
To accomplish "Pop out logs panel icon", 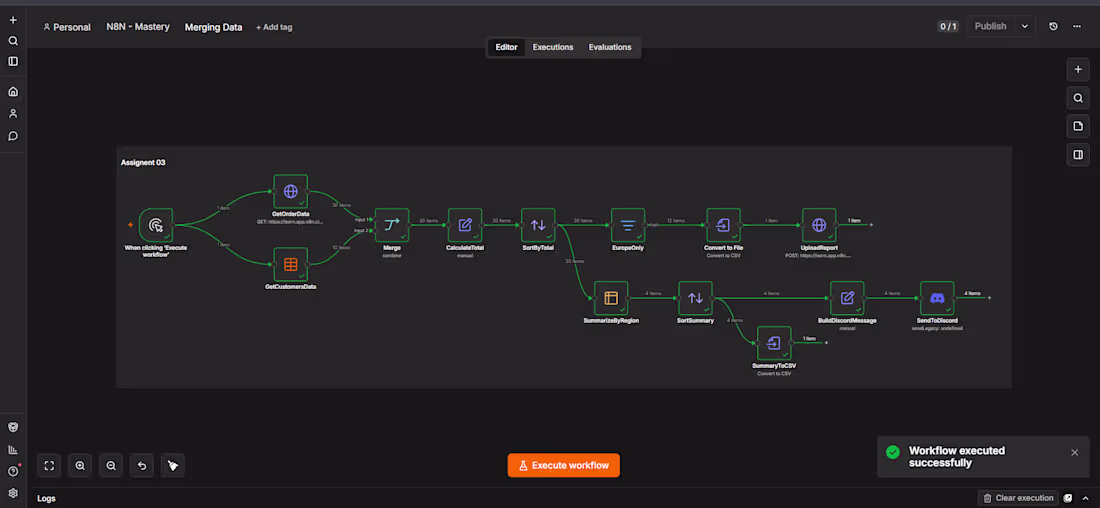I will coord(1068,498).
